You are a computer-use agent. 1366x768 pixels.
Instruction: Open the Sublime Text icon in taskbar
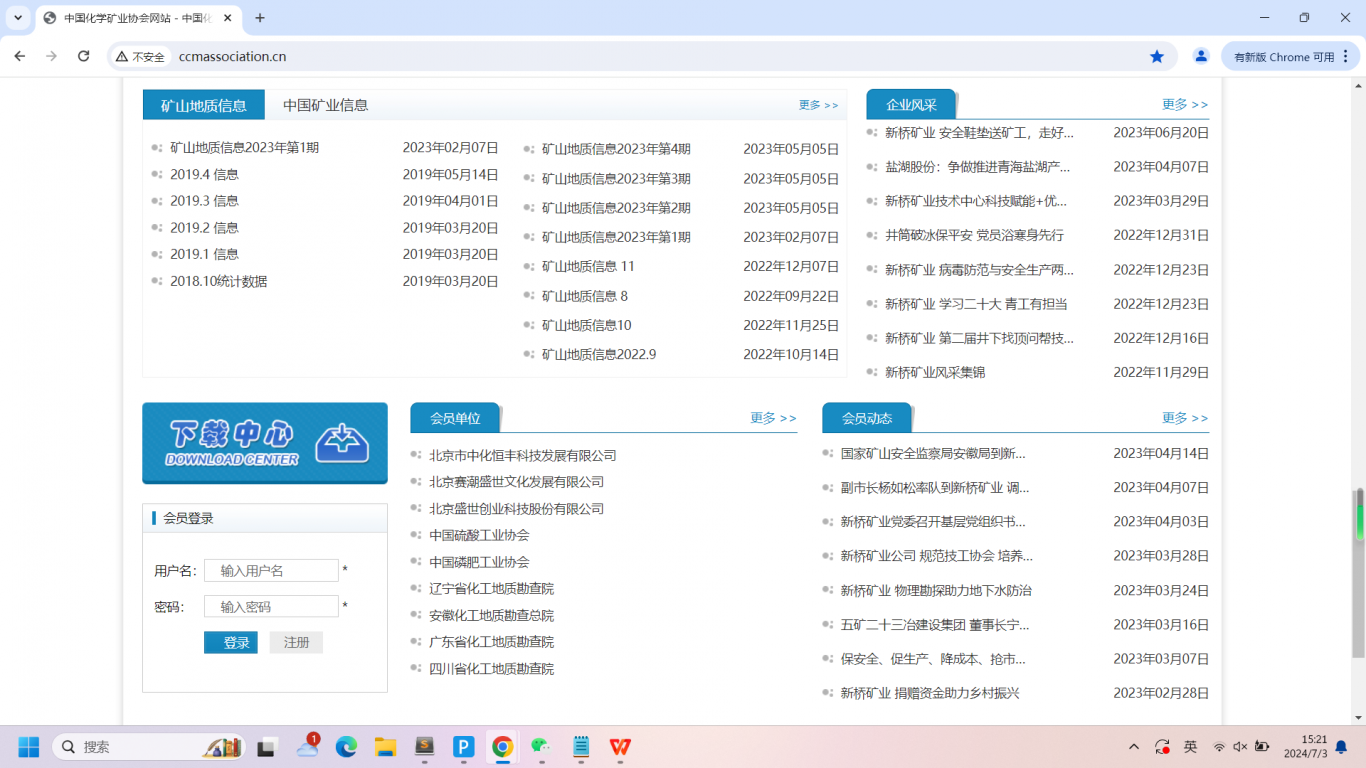(424, 747)
